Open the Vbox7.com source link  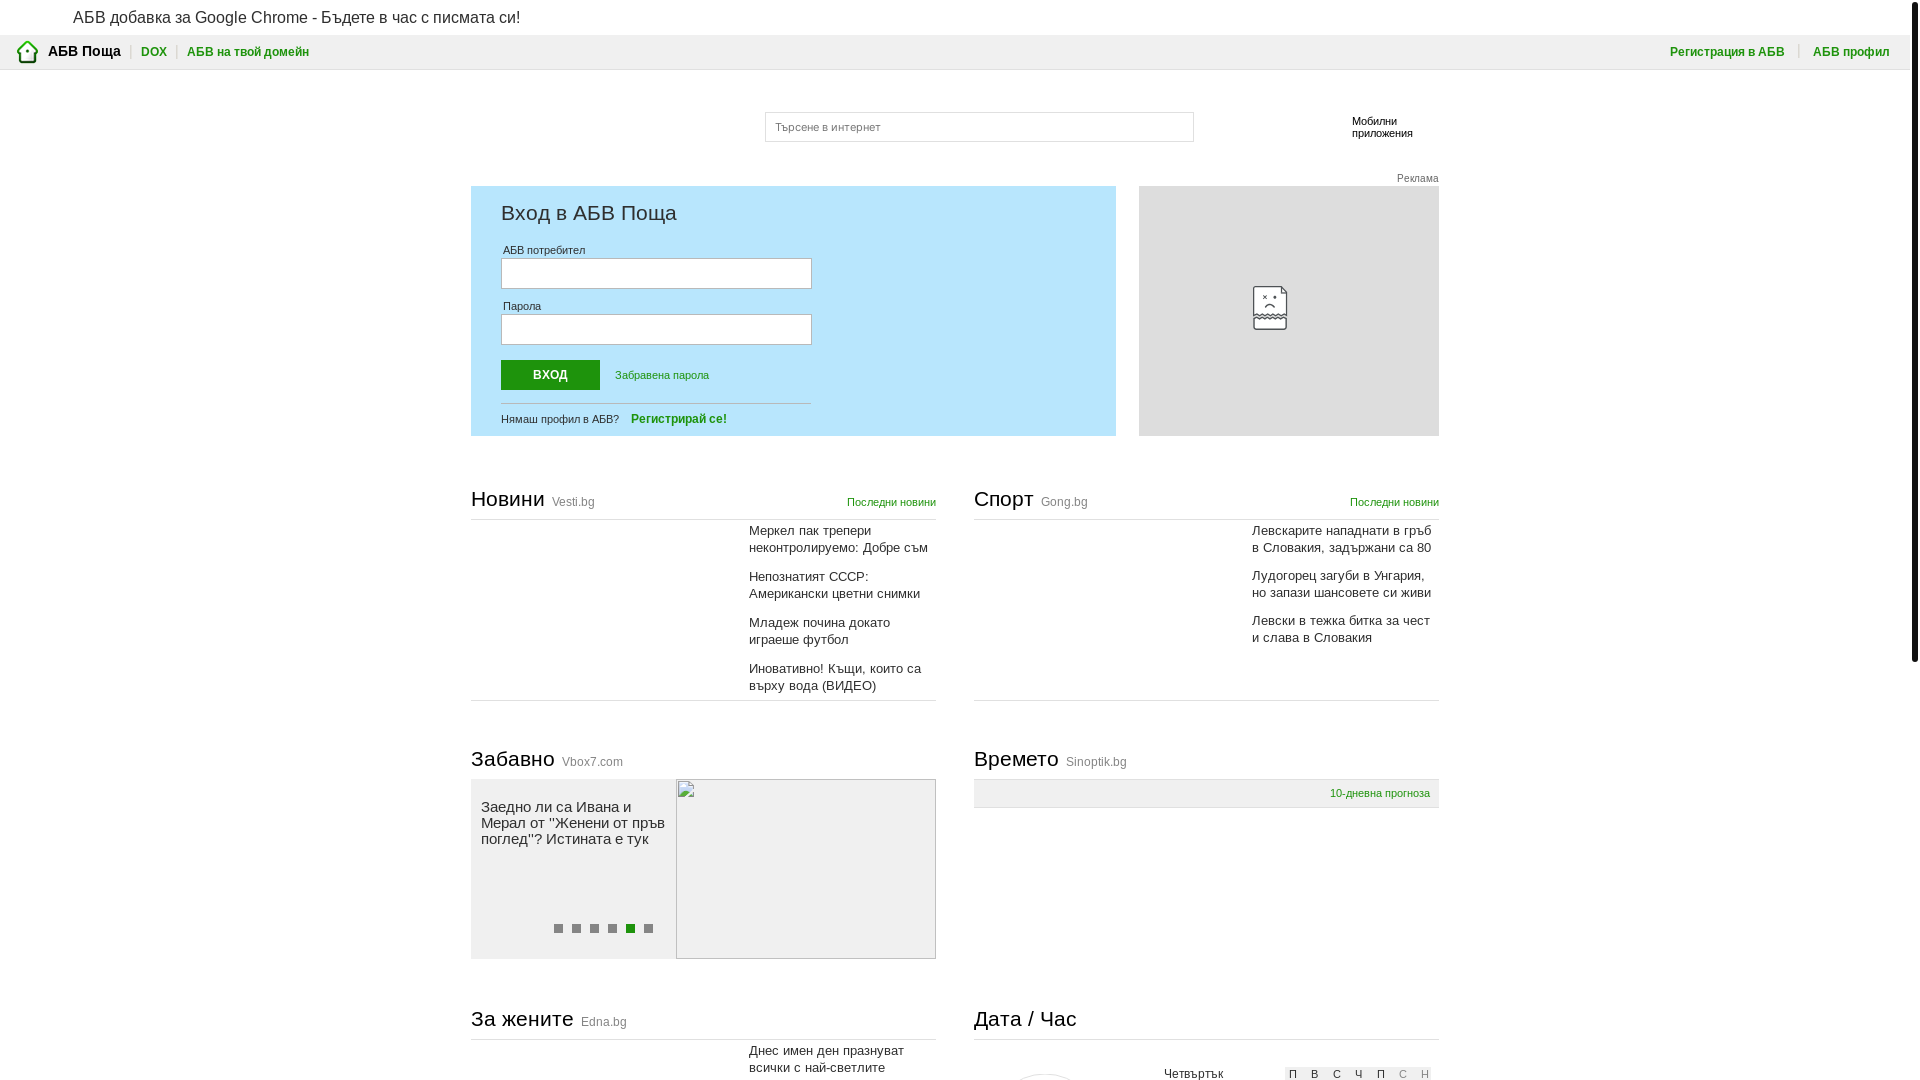pyautogui.click(x=592, y=762)
